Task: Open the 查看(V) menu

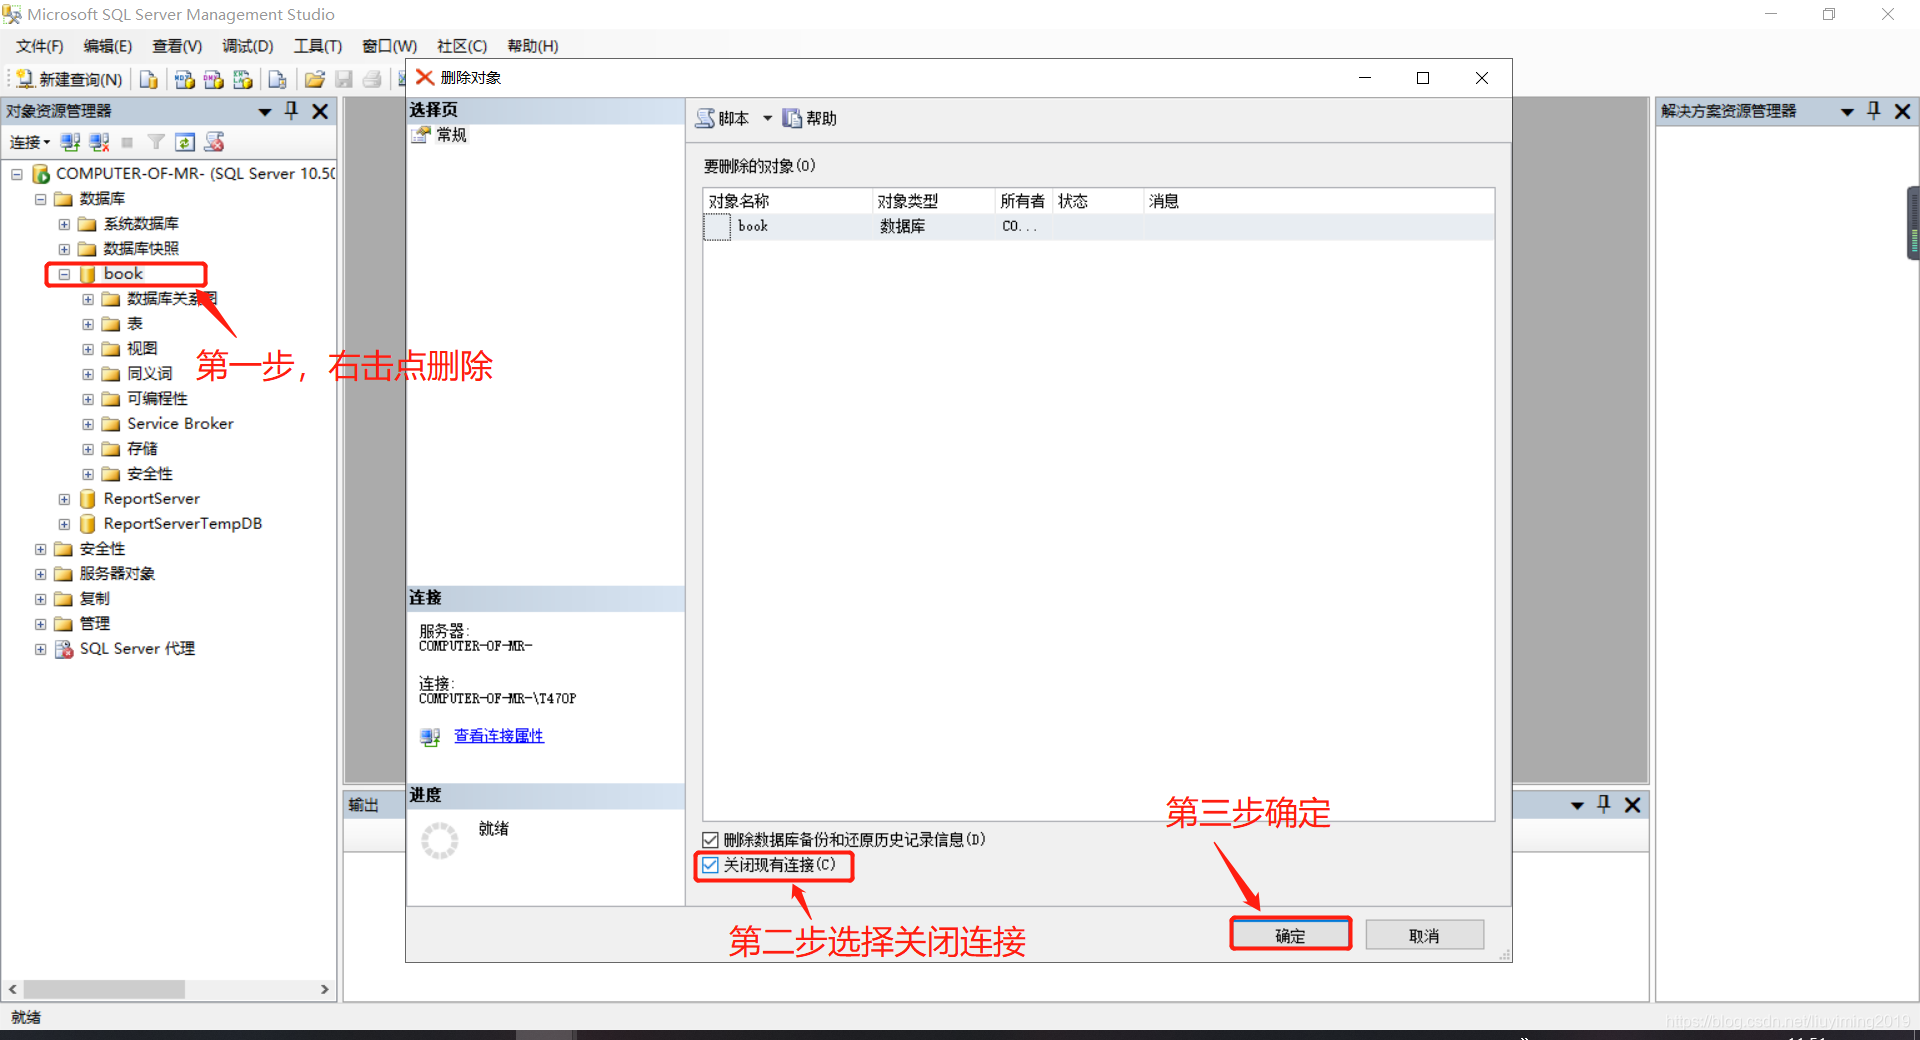Action: [177, 46]
